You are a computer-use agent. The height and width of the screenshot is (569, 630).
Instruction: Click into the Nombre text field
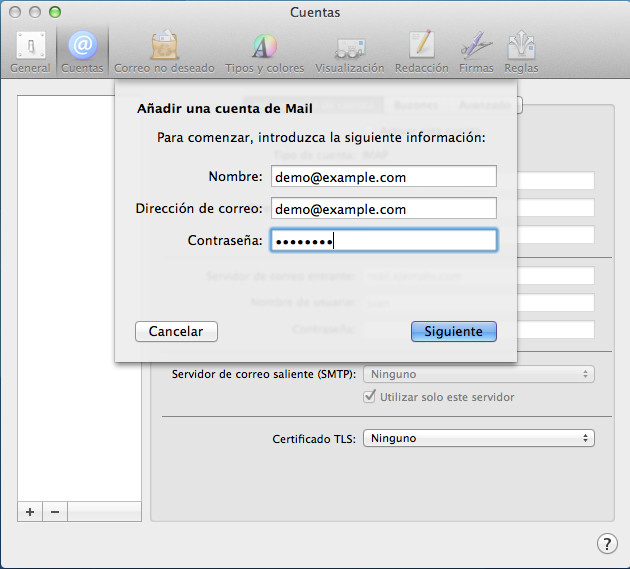tap(383, 177)
